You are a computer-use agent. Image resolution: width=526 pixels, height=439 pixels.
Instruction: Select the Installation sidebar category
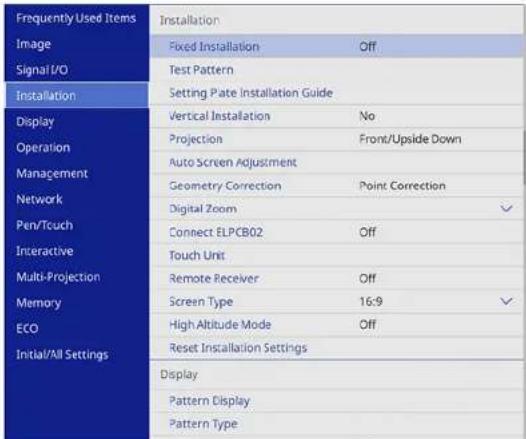pos(76,96)
